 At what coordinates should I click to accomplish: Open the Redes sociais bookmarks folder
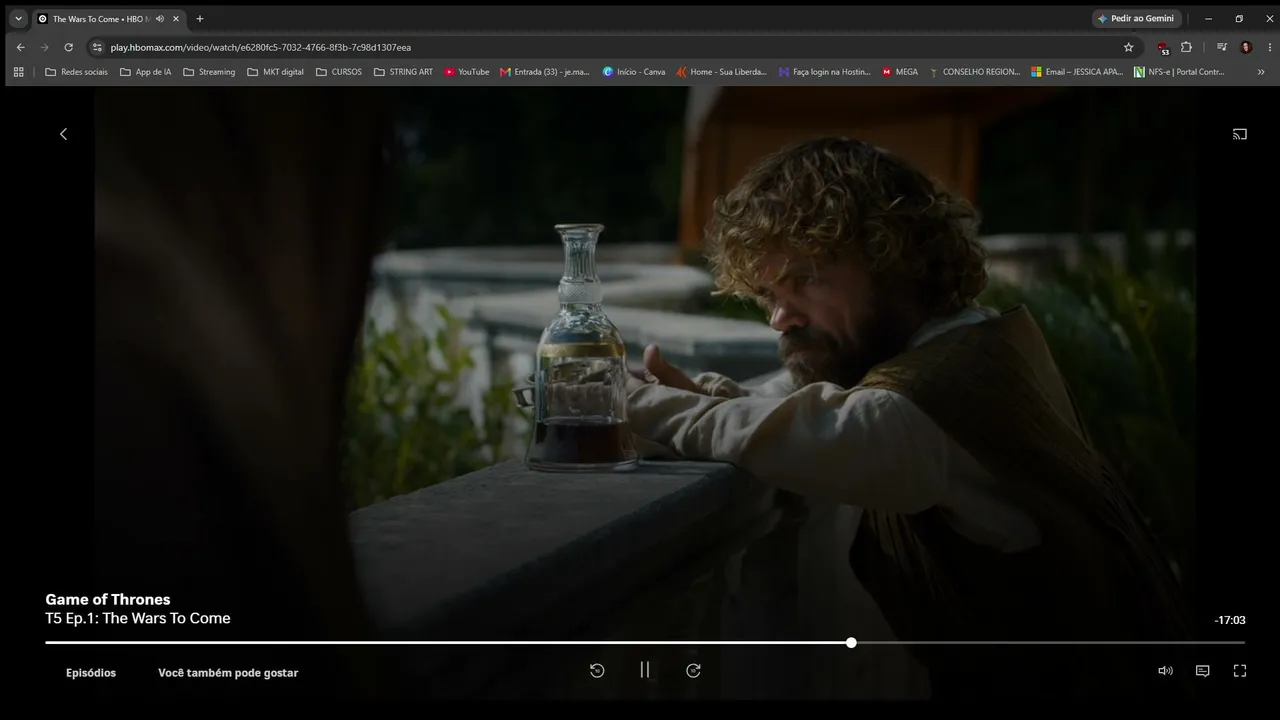(76, 72)
